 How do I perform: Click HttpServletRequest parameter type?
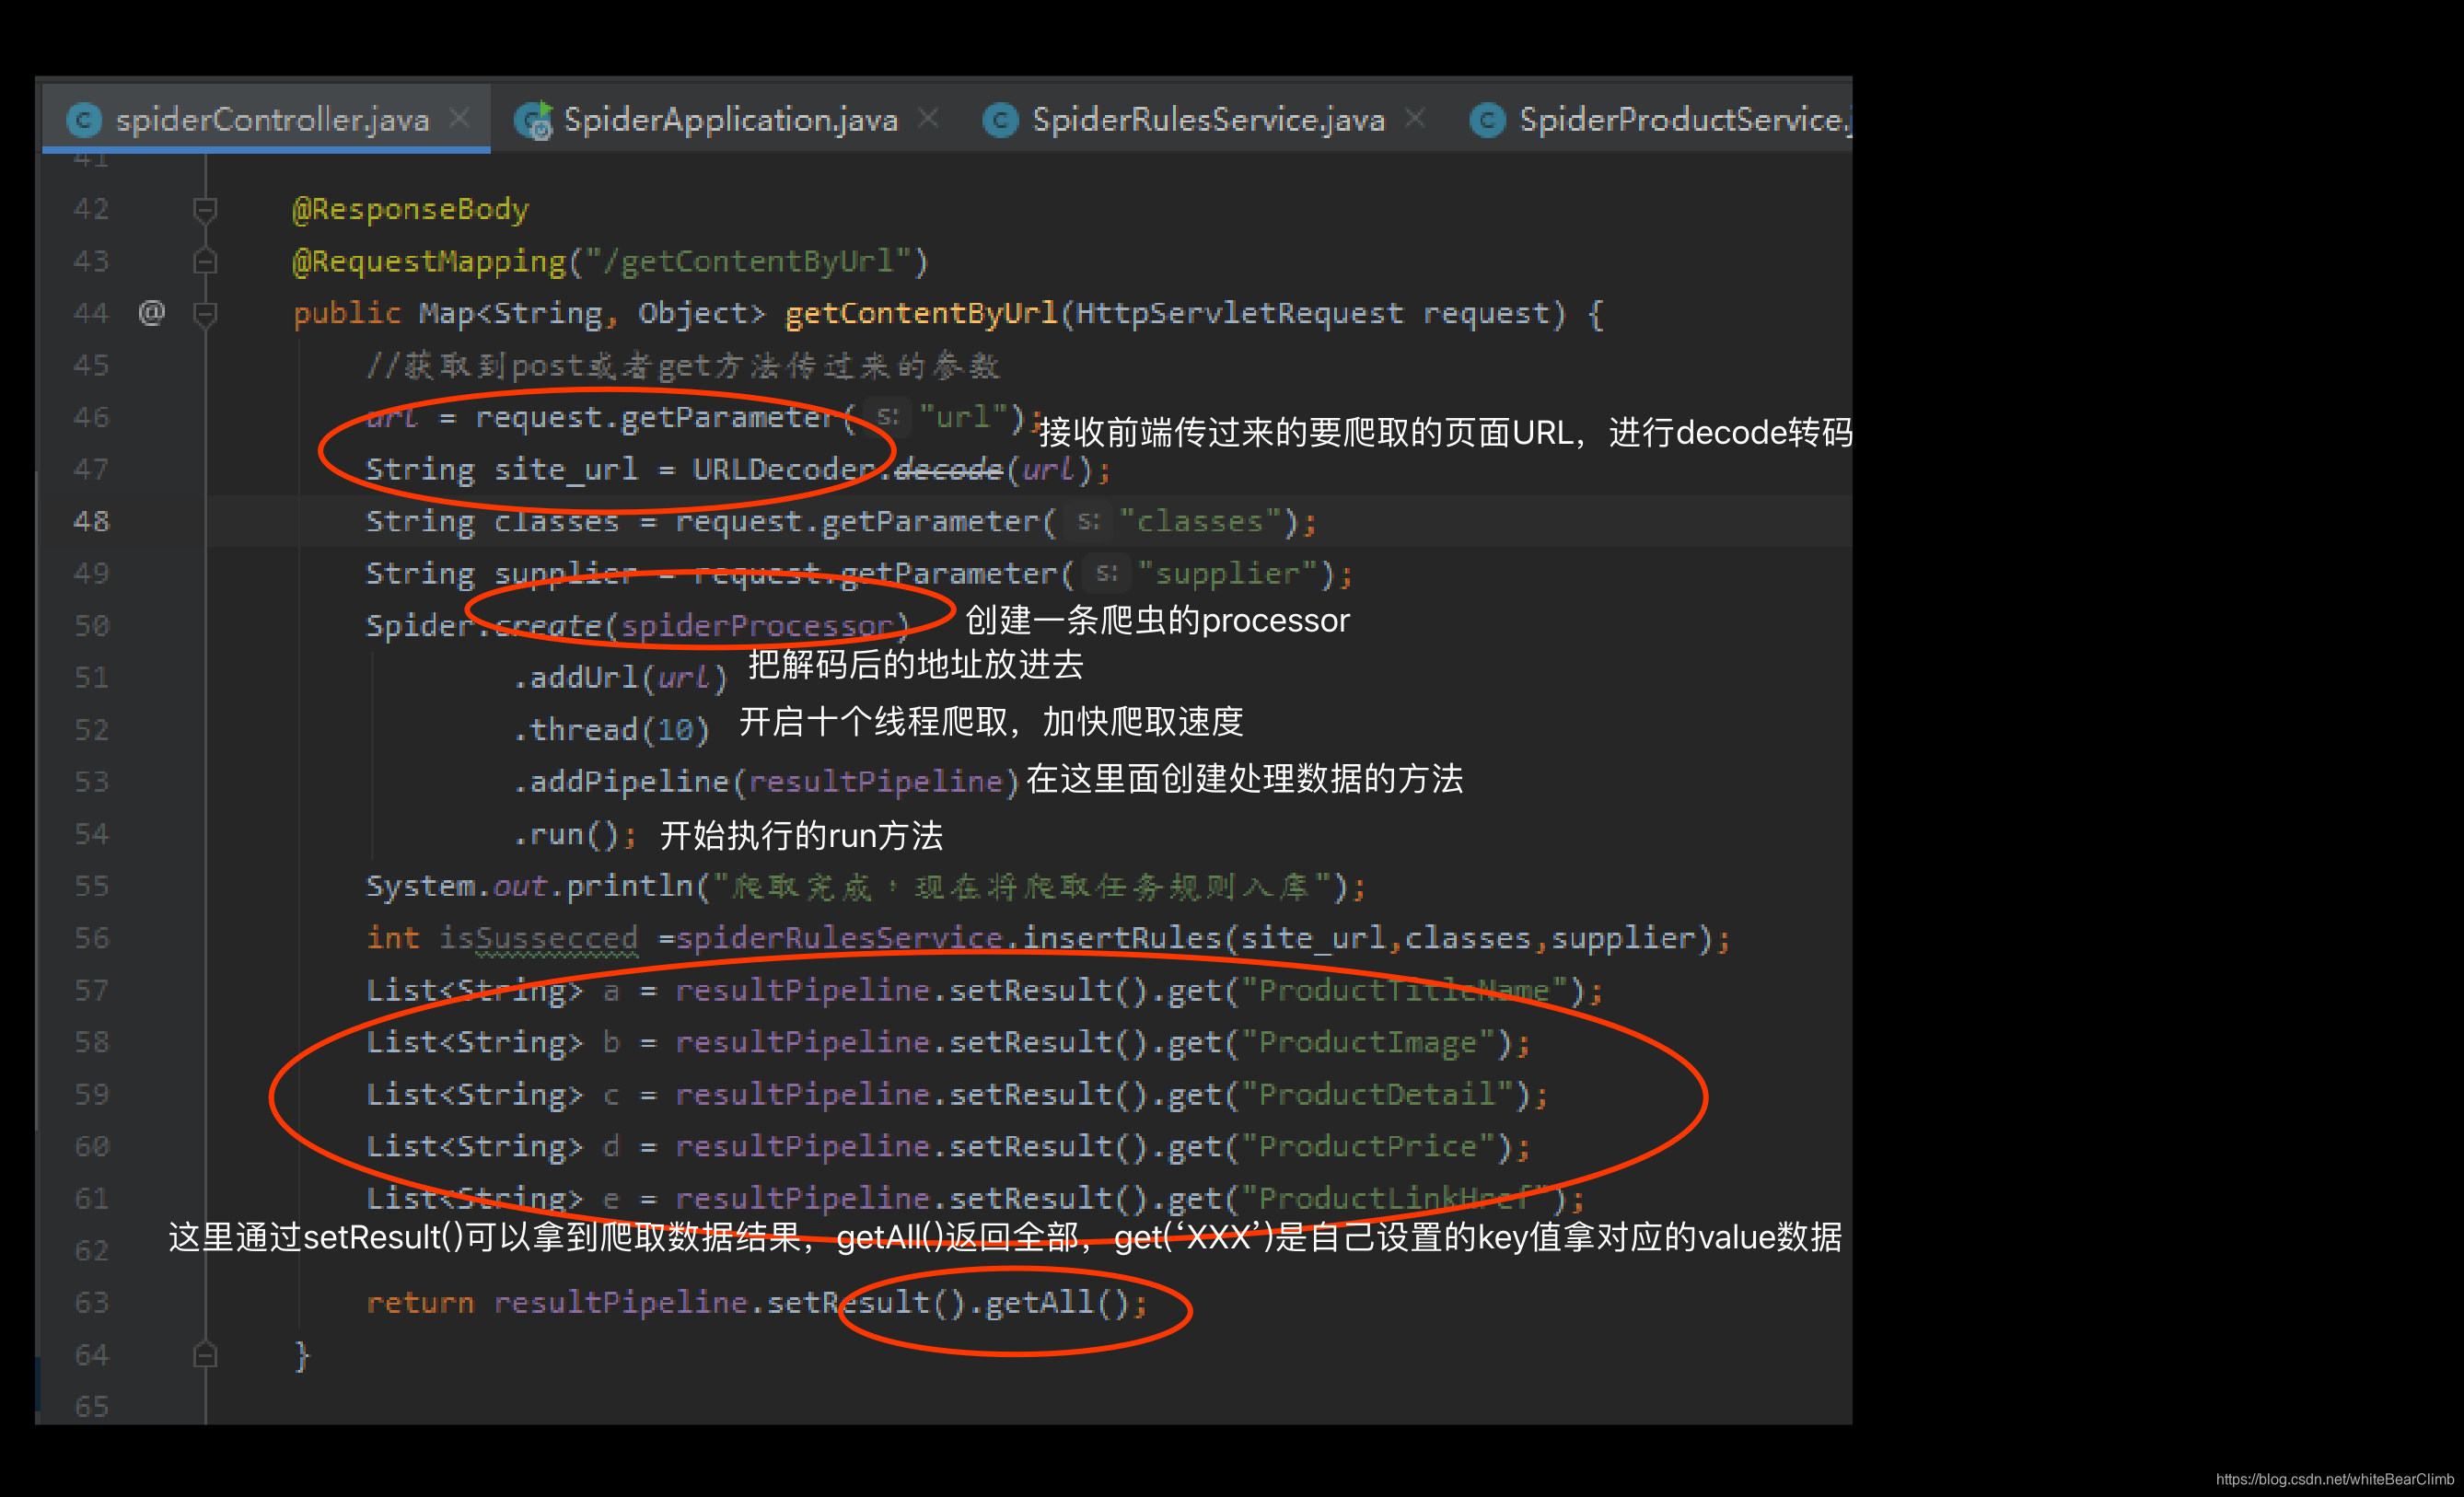tap(1239, 313)
